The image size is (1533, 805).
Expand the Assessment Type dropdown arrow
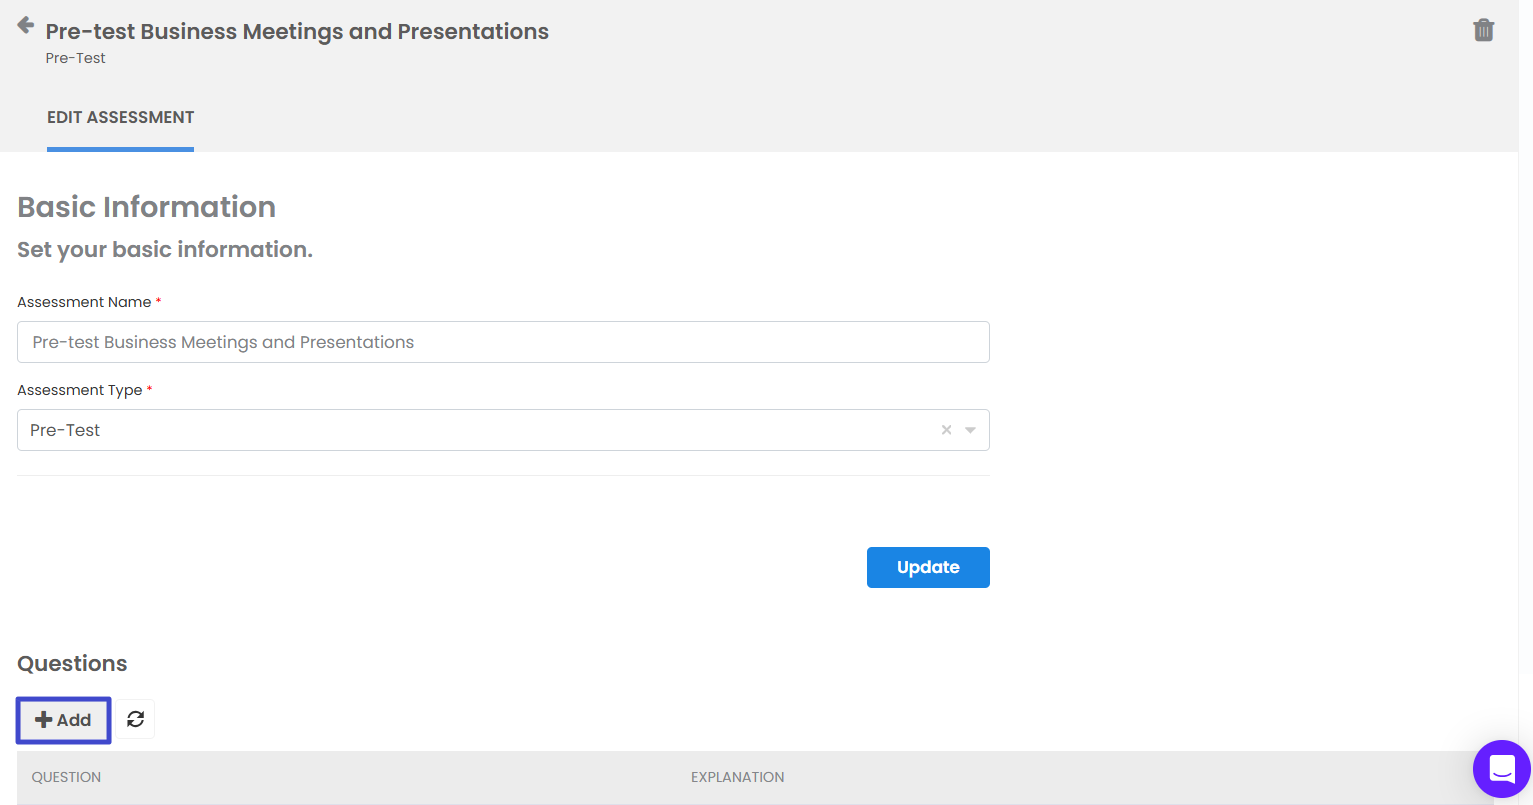click(x=970, y=430)
